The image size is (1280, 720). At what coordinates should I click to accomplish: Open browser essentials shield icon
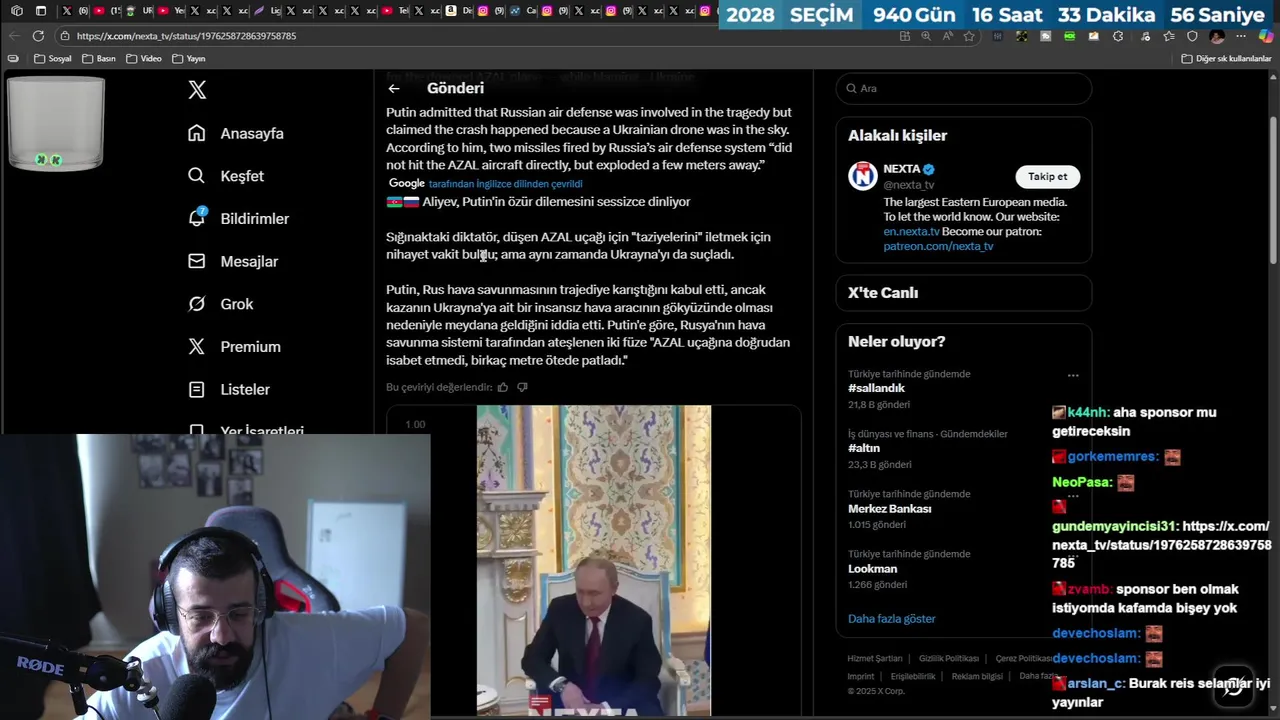(x=1192, y=36)
